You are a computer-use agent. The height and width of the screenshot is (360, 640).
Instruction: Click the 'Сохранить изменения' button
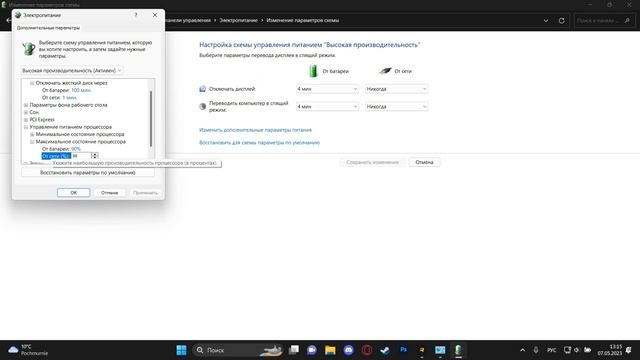[373, 162]
